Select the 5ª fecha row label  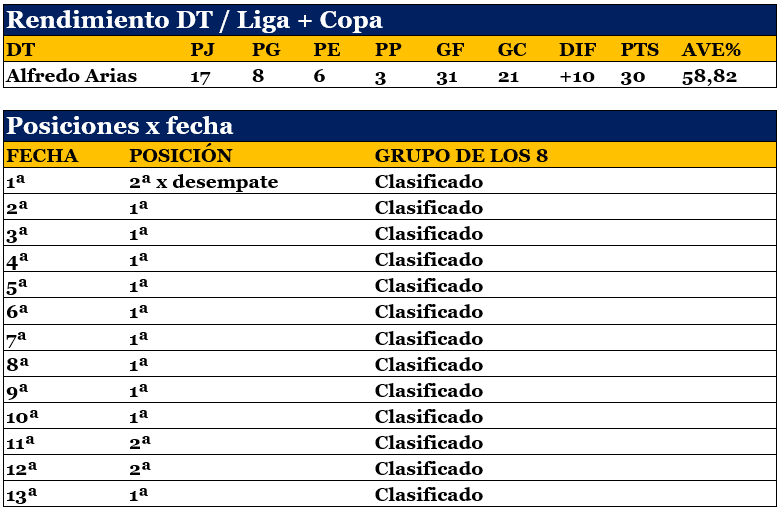click(16, 286)
